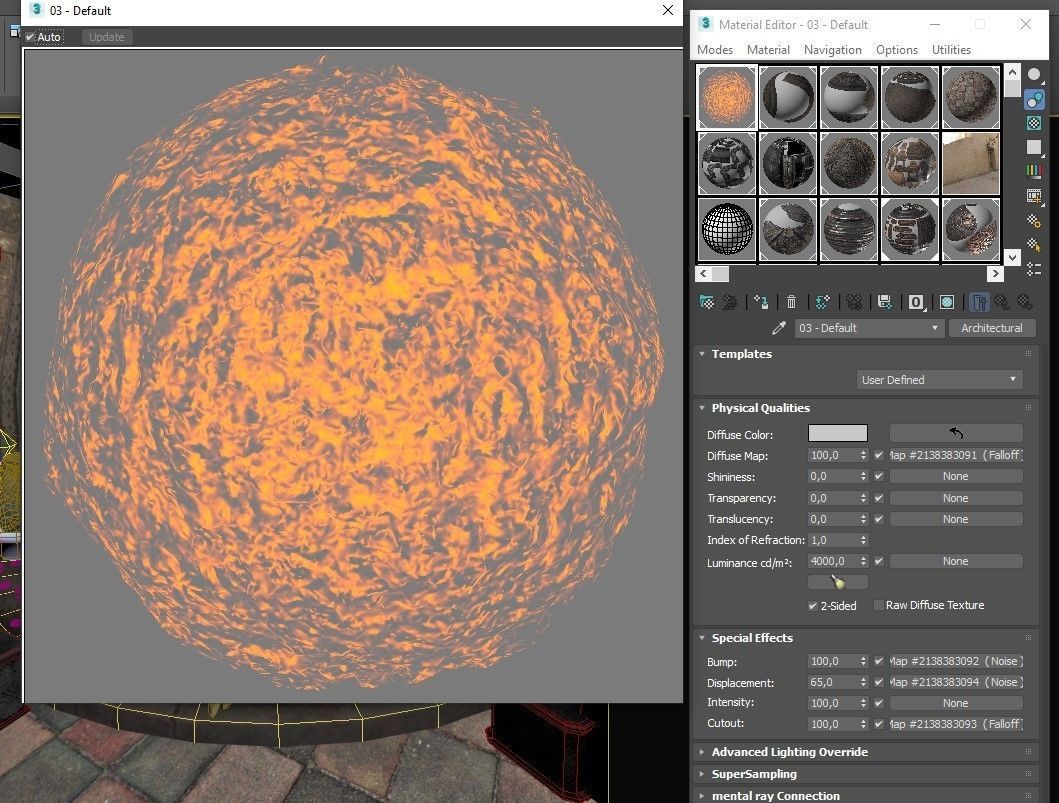The height and width of the screenshot is (803, 1059).
Task: Click the Bump Noise map button
Action: (956, 662)
